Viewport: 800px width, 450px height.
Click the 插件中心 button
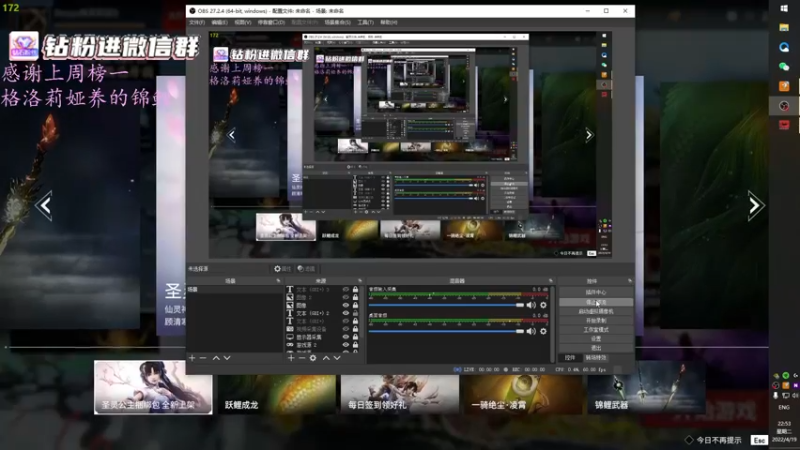click(596, 292)
